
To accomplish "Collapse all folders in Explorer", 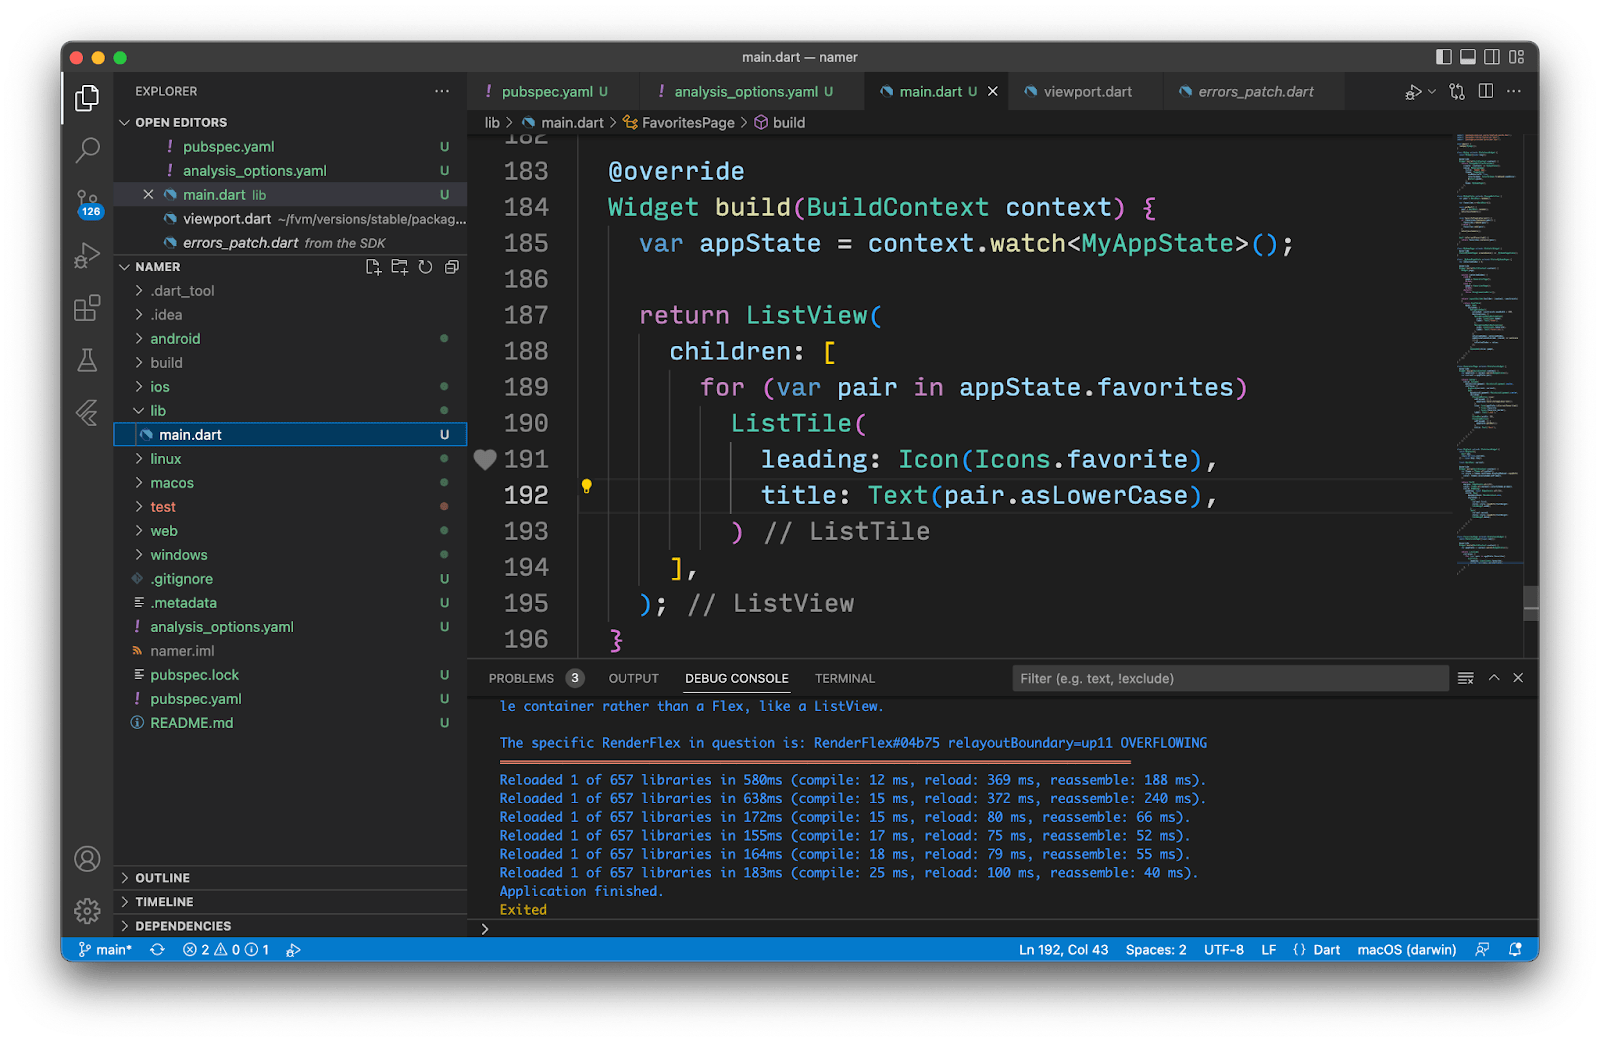I will coord(451,267).
